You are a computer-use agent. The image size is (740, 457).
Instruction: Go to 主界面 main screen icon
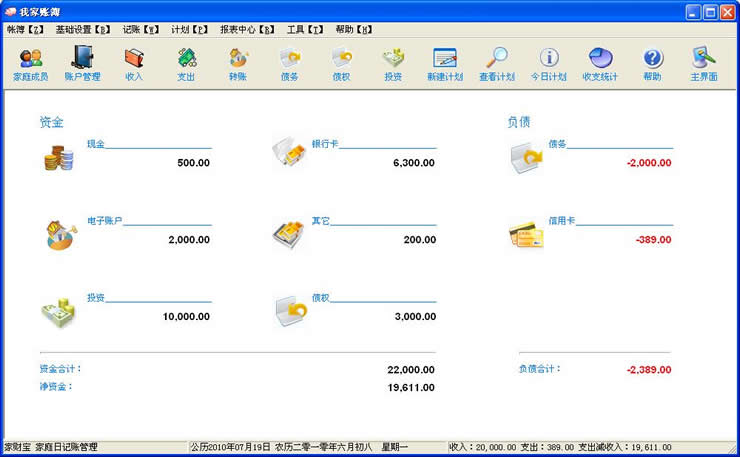click(704, 64)
